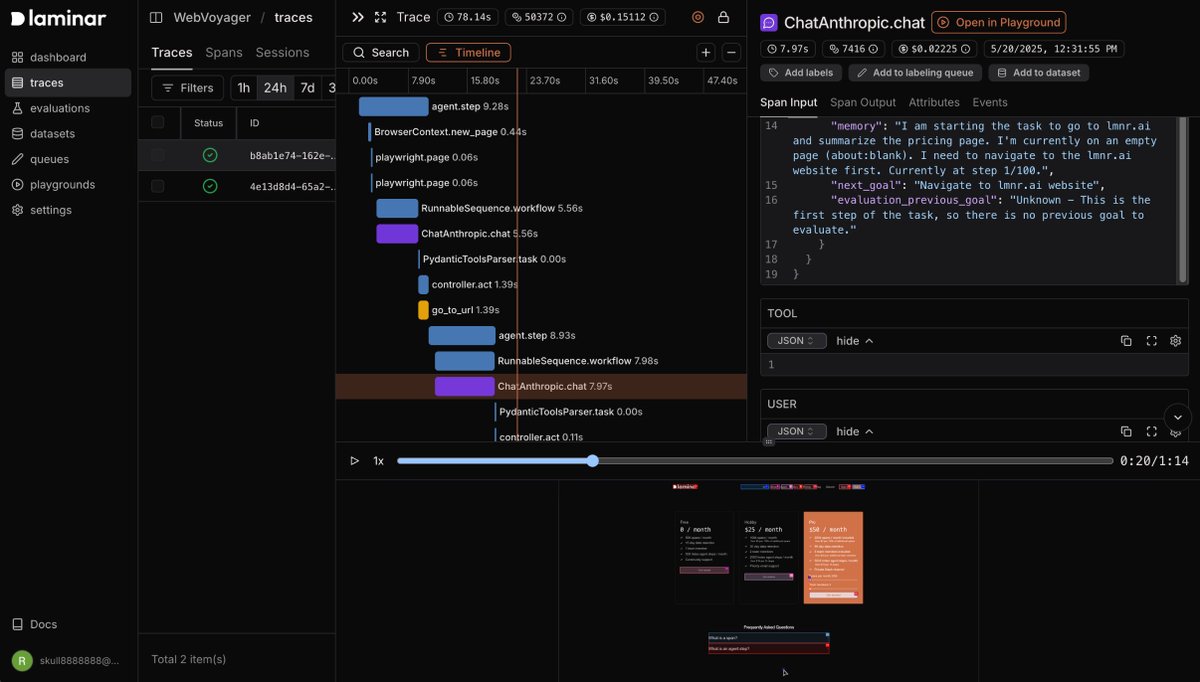Screen dimensions: 1200x682
Task: Open Filters for traces
Action: click(x=187, y=88)
